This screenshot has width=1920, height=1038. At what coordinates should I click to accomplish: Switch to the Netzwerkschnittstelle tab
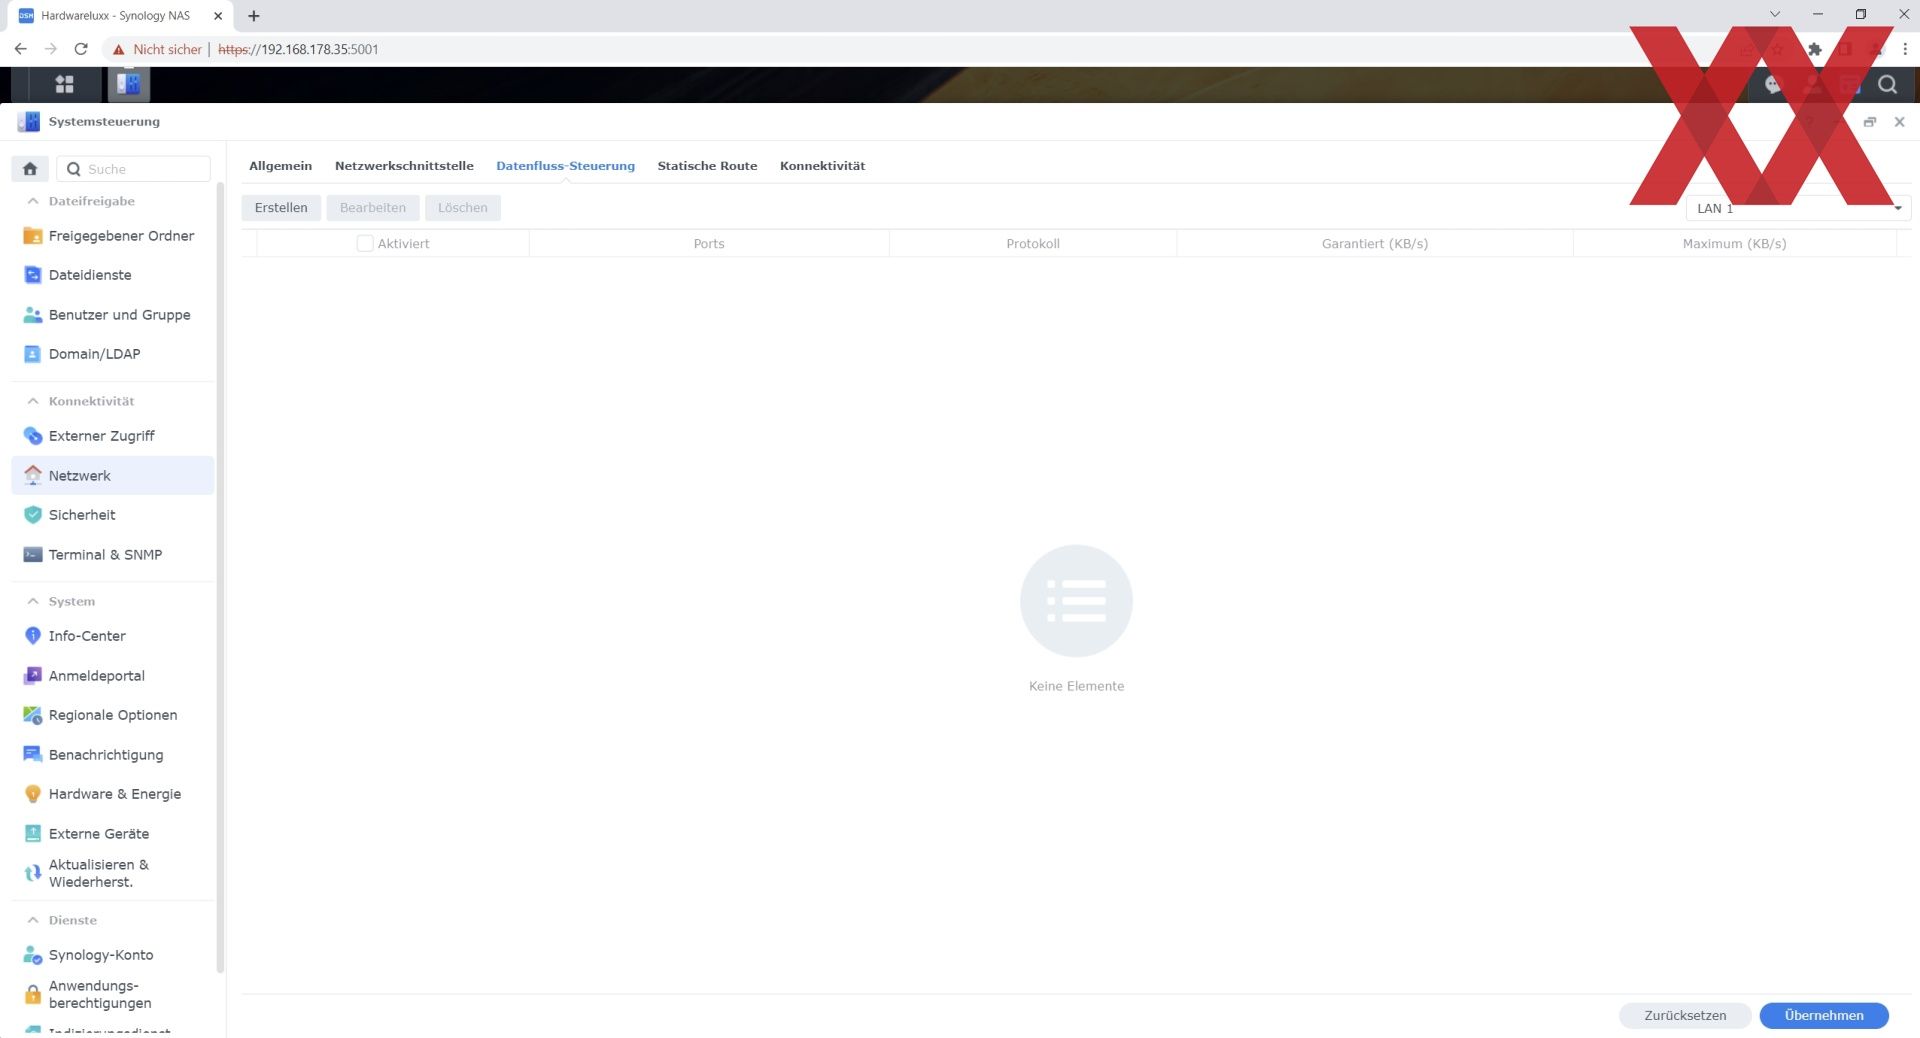(x=404, y=166)
